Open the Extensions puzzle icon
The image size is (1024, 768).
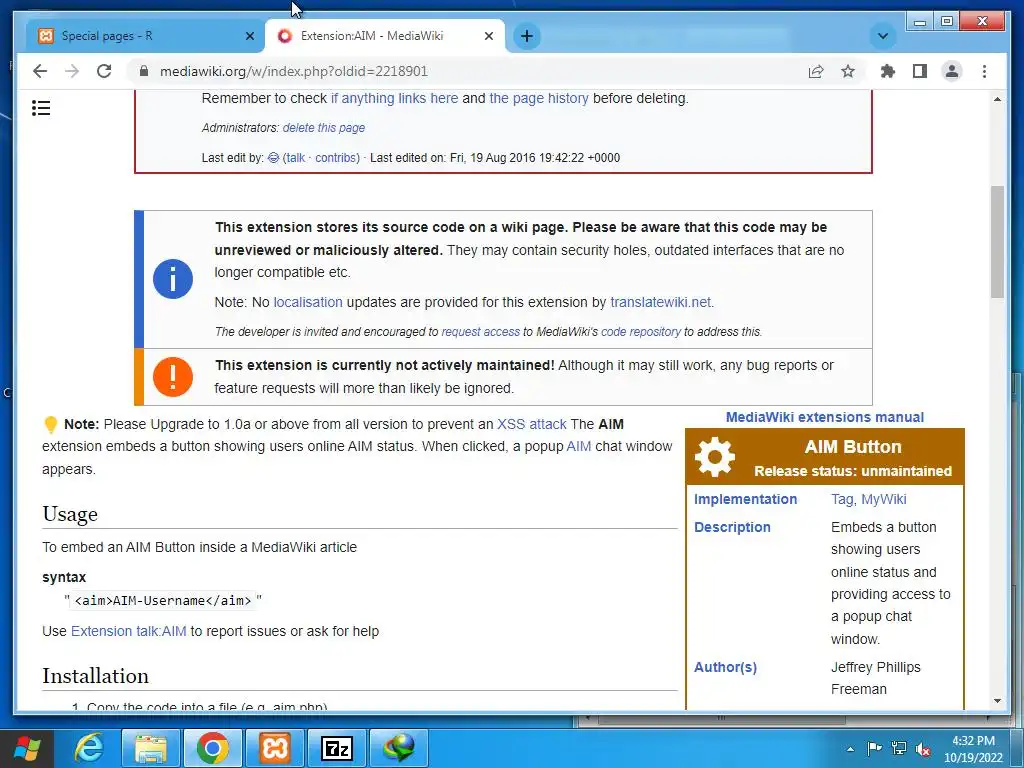point(888,71)
